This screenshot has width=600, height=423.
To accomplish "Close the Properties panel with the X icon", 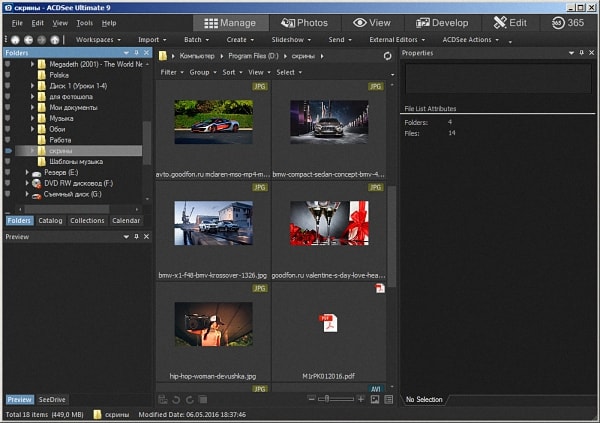I will pos(590,52).
